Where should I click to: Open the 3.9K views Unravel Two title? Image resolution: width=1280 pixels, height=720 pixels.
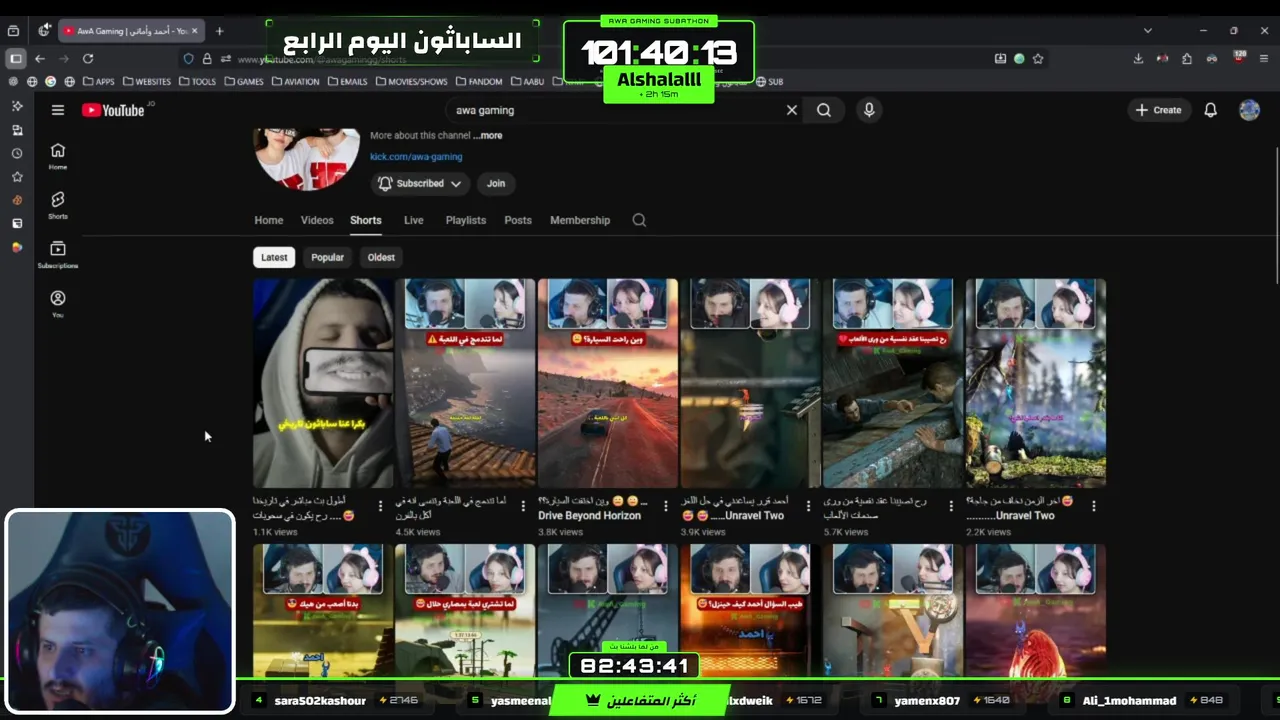click(737, 508)
